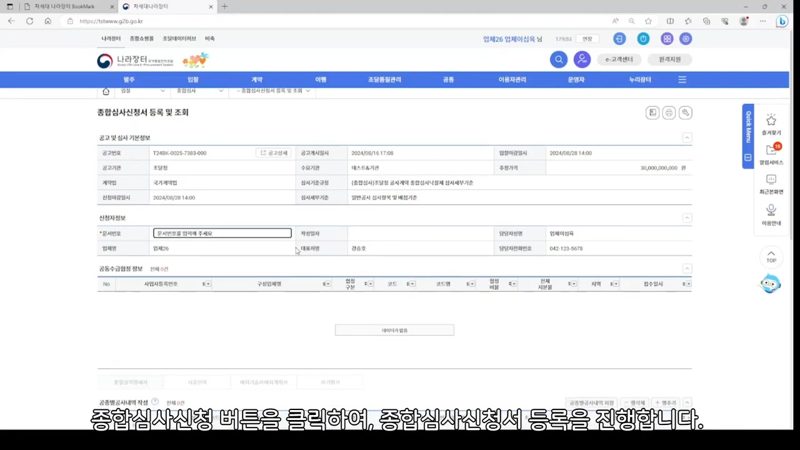Viewport: 800px width, 450px height.
Task: Click 행추가 button
Action: coord(666,403)
